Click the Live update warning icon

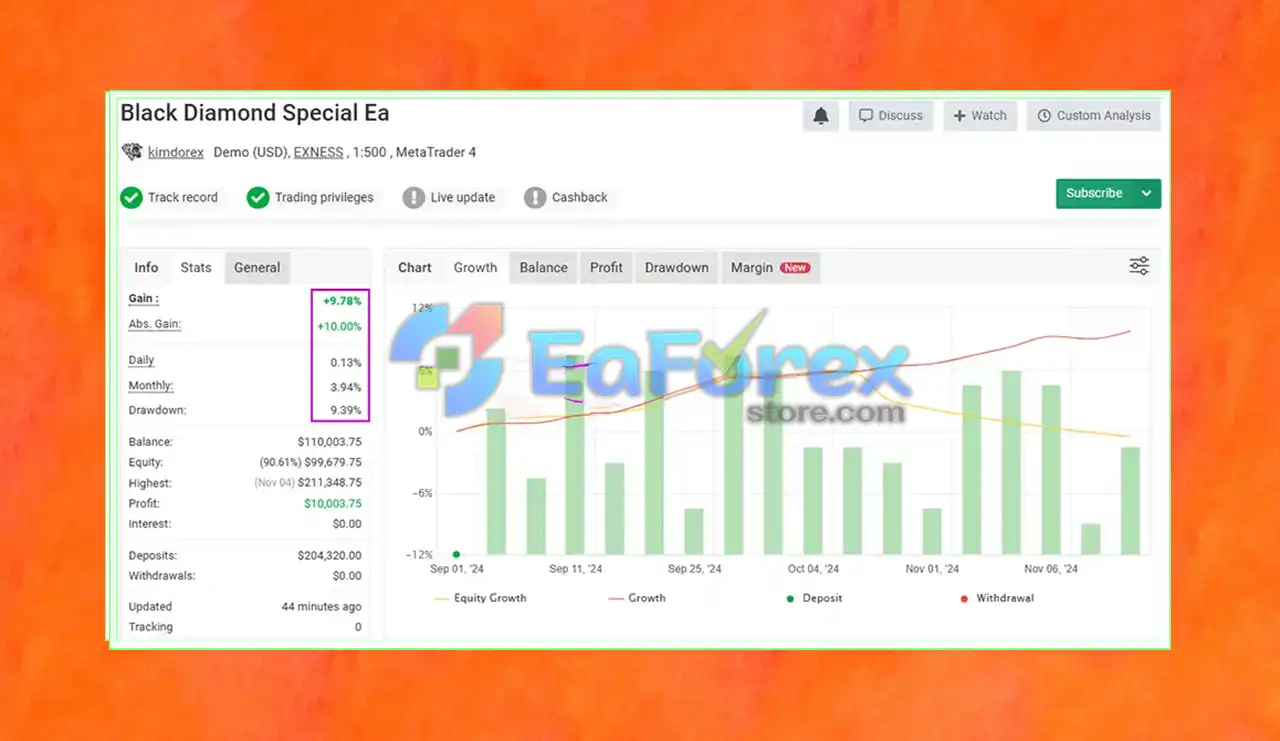click(413, 197)
